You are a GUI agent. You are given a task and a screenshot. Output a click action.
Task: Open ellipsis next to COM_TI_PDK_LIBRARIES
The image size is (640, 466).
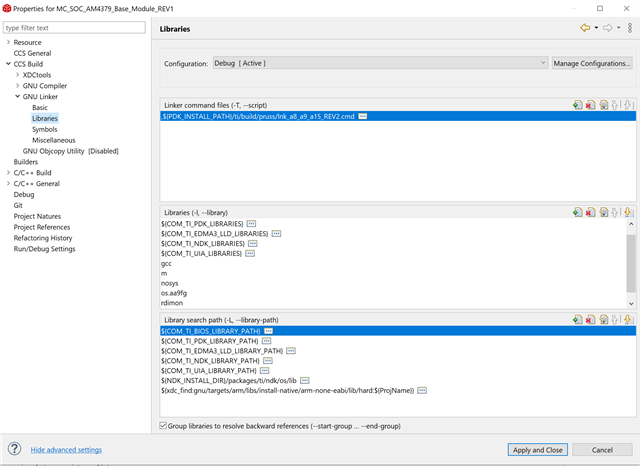click(x=251, y=224)
